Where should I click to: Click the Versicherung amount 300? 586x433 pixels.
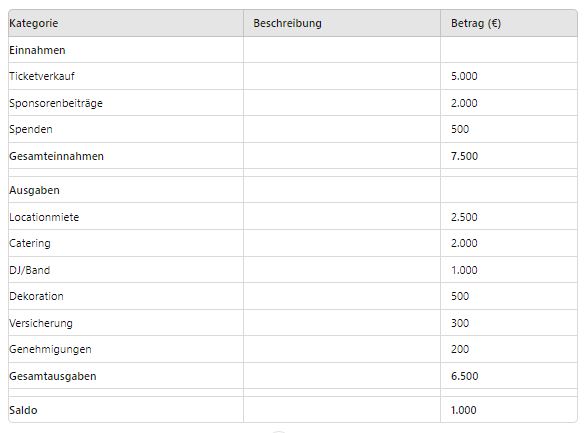pyautogui.click(x=460, y=323)
